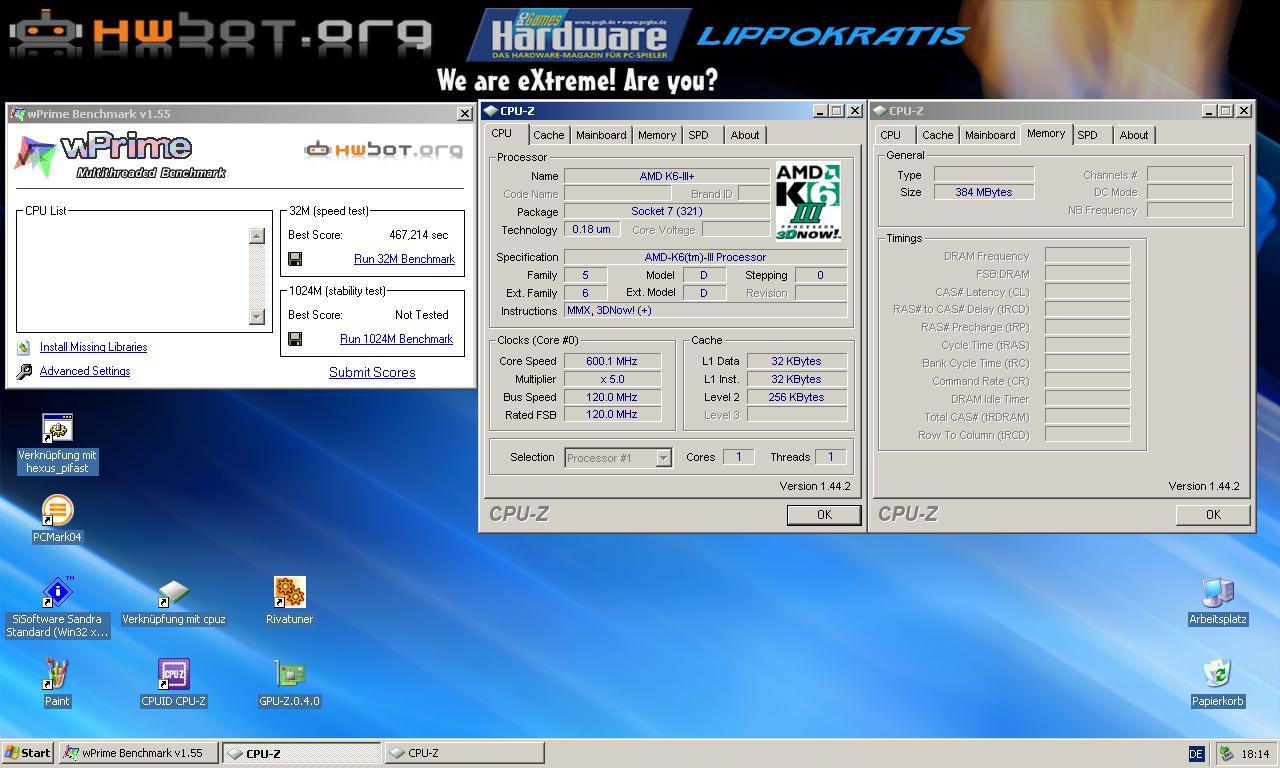Click OK in CPU tab CPU-Z window
This screenshot has width=1280, height=768.
click(824, 514)
